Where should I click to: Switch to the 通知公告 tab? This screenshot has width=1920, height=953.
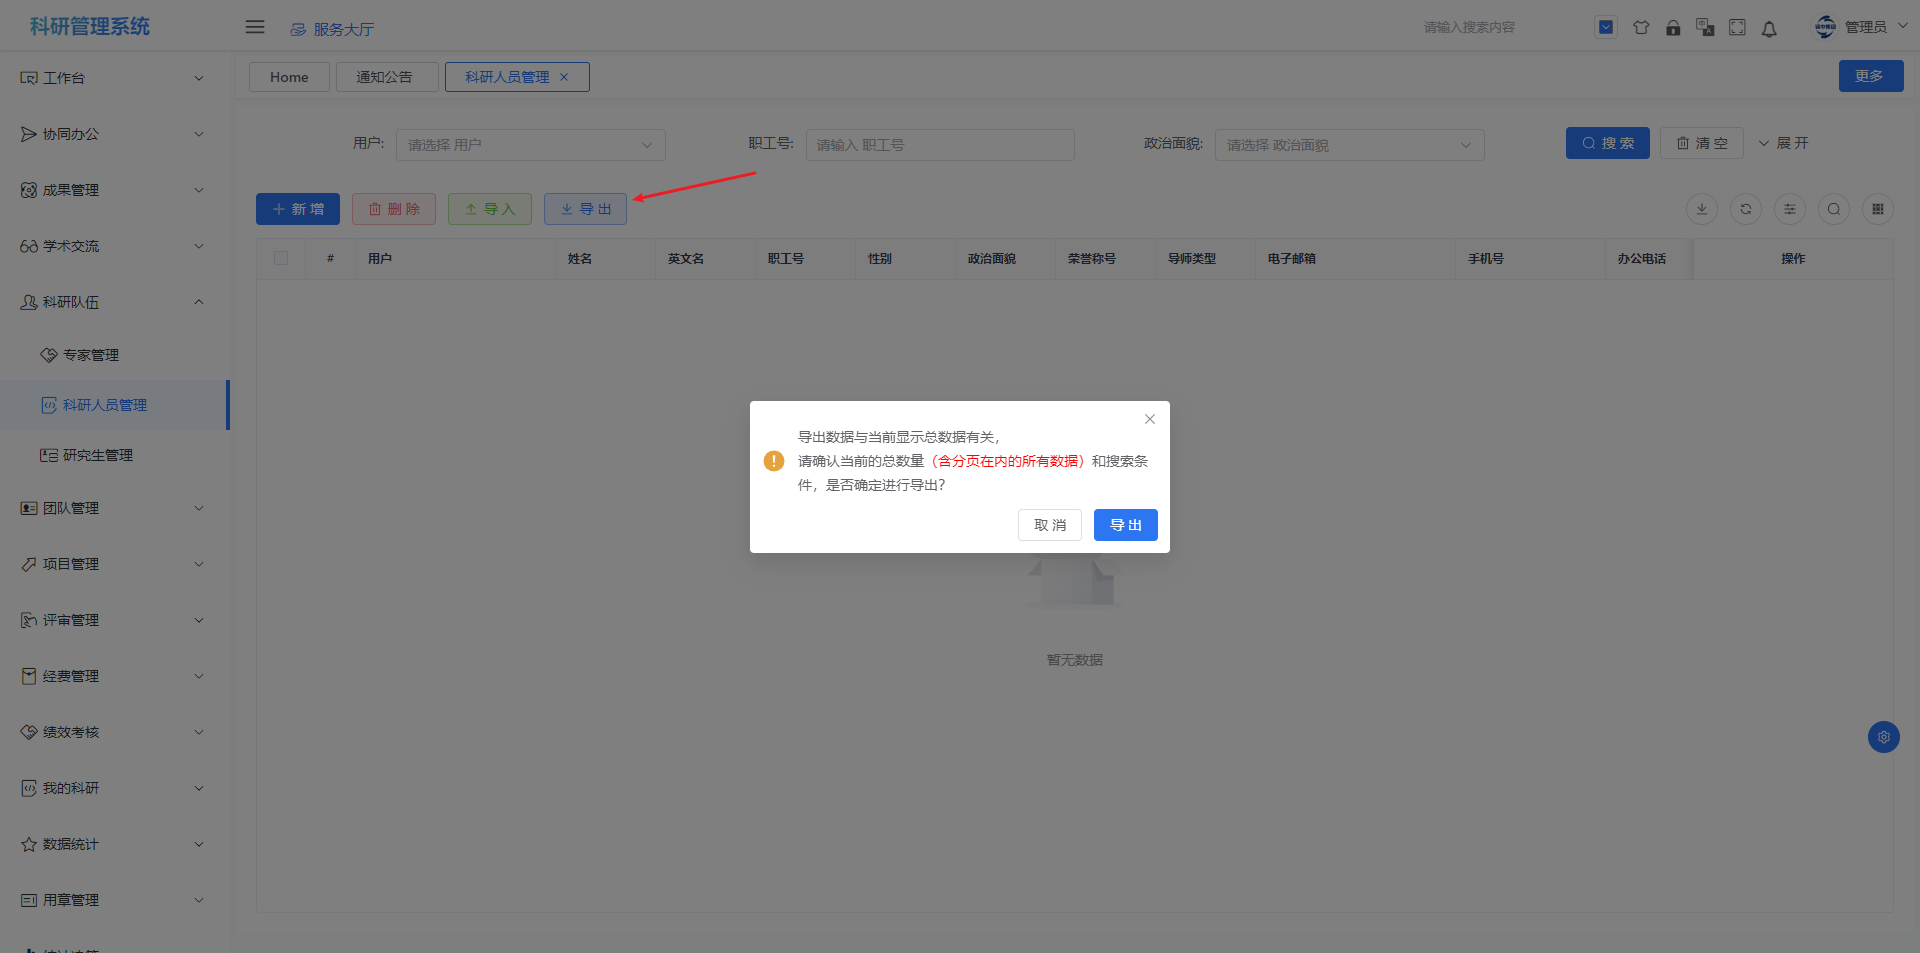(x=386, y=77)
